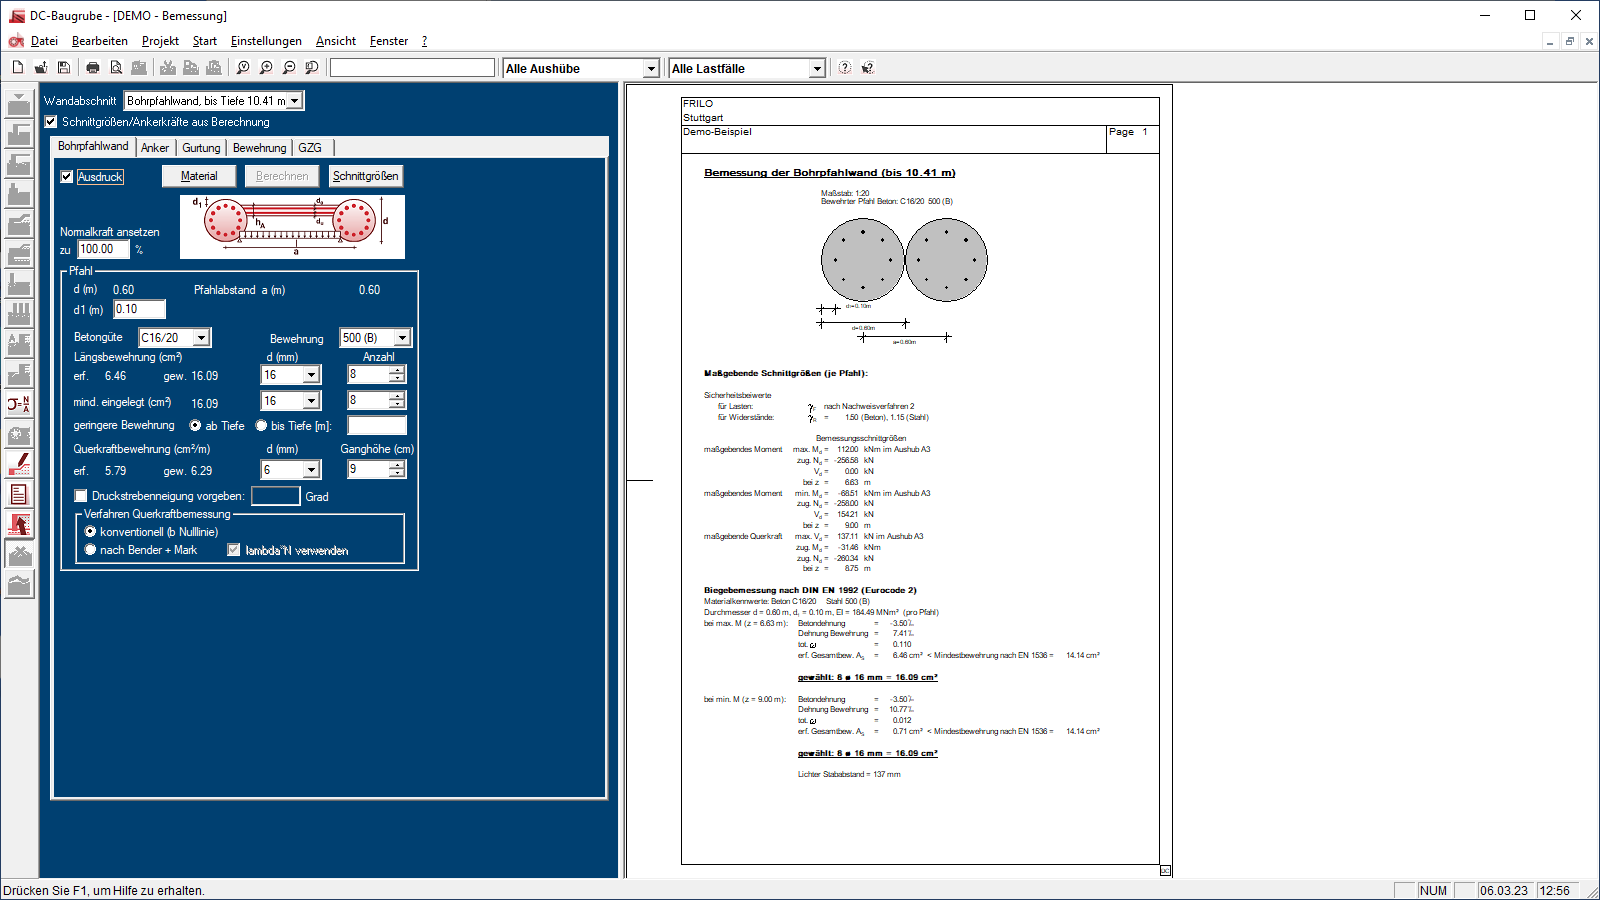Click the zoom in magnifier icon
The height and width of the screenshot is (900, 1600).
(266, 68)
